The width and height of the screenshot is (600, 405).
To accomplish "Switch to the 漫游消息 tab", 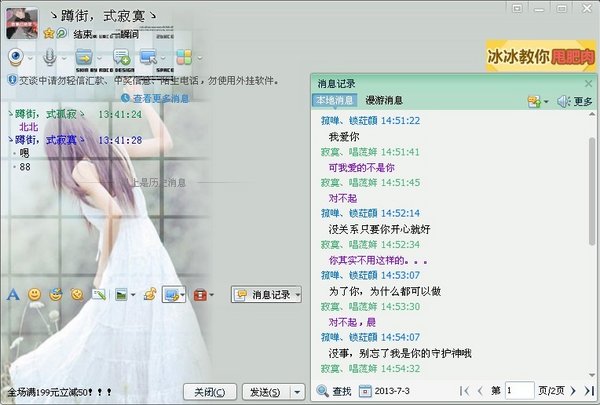I will pos(384,100).
